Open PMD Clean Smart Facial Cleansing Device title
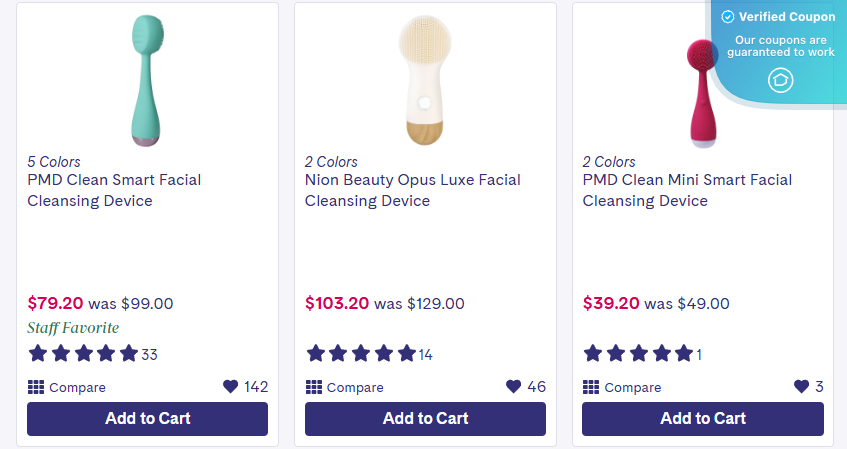 coord(114,190)
